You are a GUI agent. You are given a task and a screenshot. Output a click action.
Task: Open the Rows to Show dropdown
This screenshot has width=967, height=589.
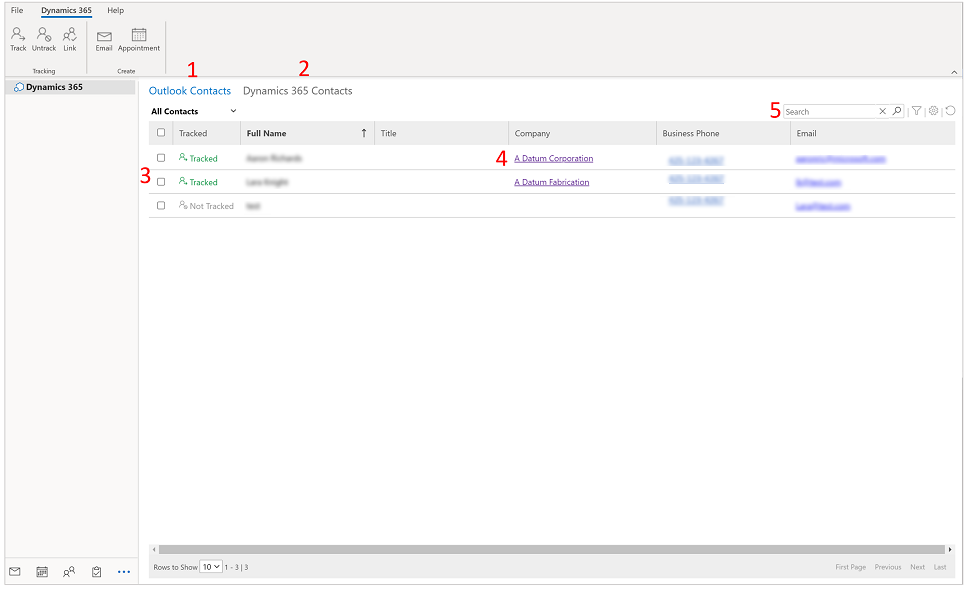(211, 567)
